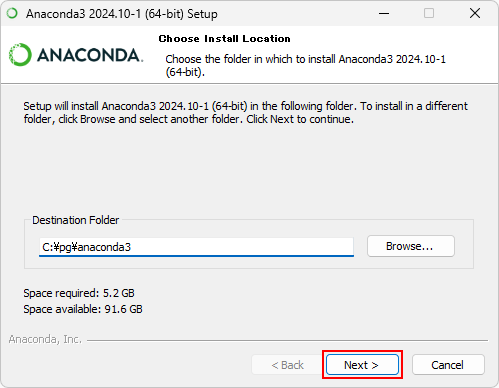The width and height of the screenshot is (499, 388).
Task: Click the Anaconda ring icon in title bar
Action: pyautogui.click(x=12, y=14)
